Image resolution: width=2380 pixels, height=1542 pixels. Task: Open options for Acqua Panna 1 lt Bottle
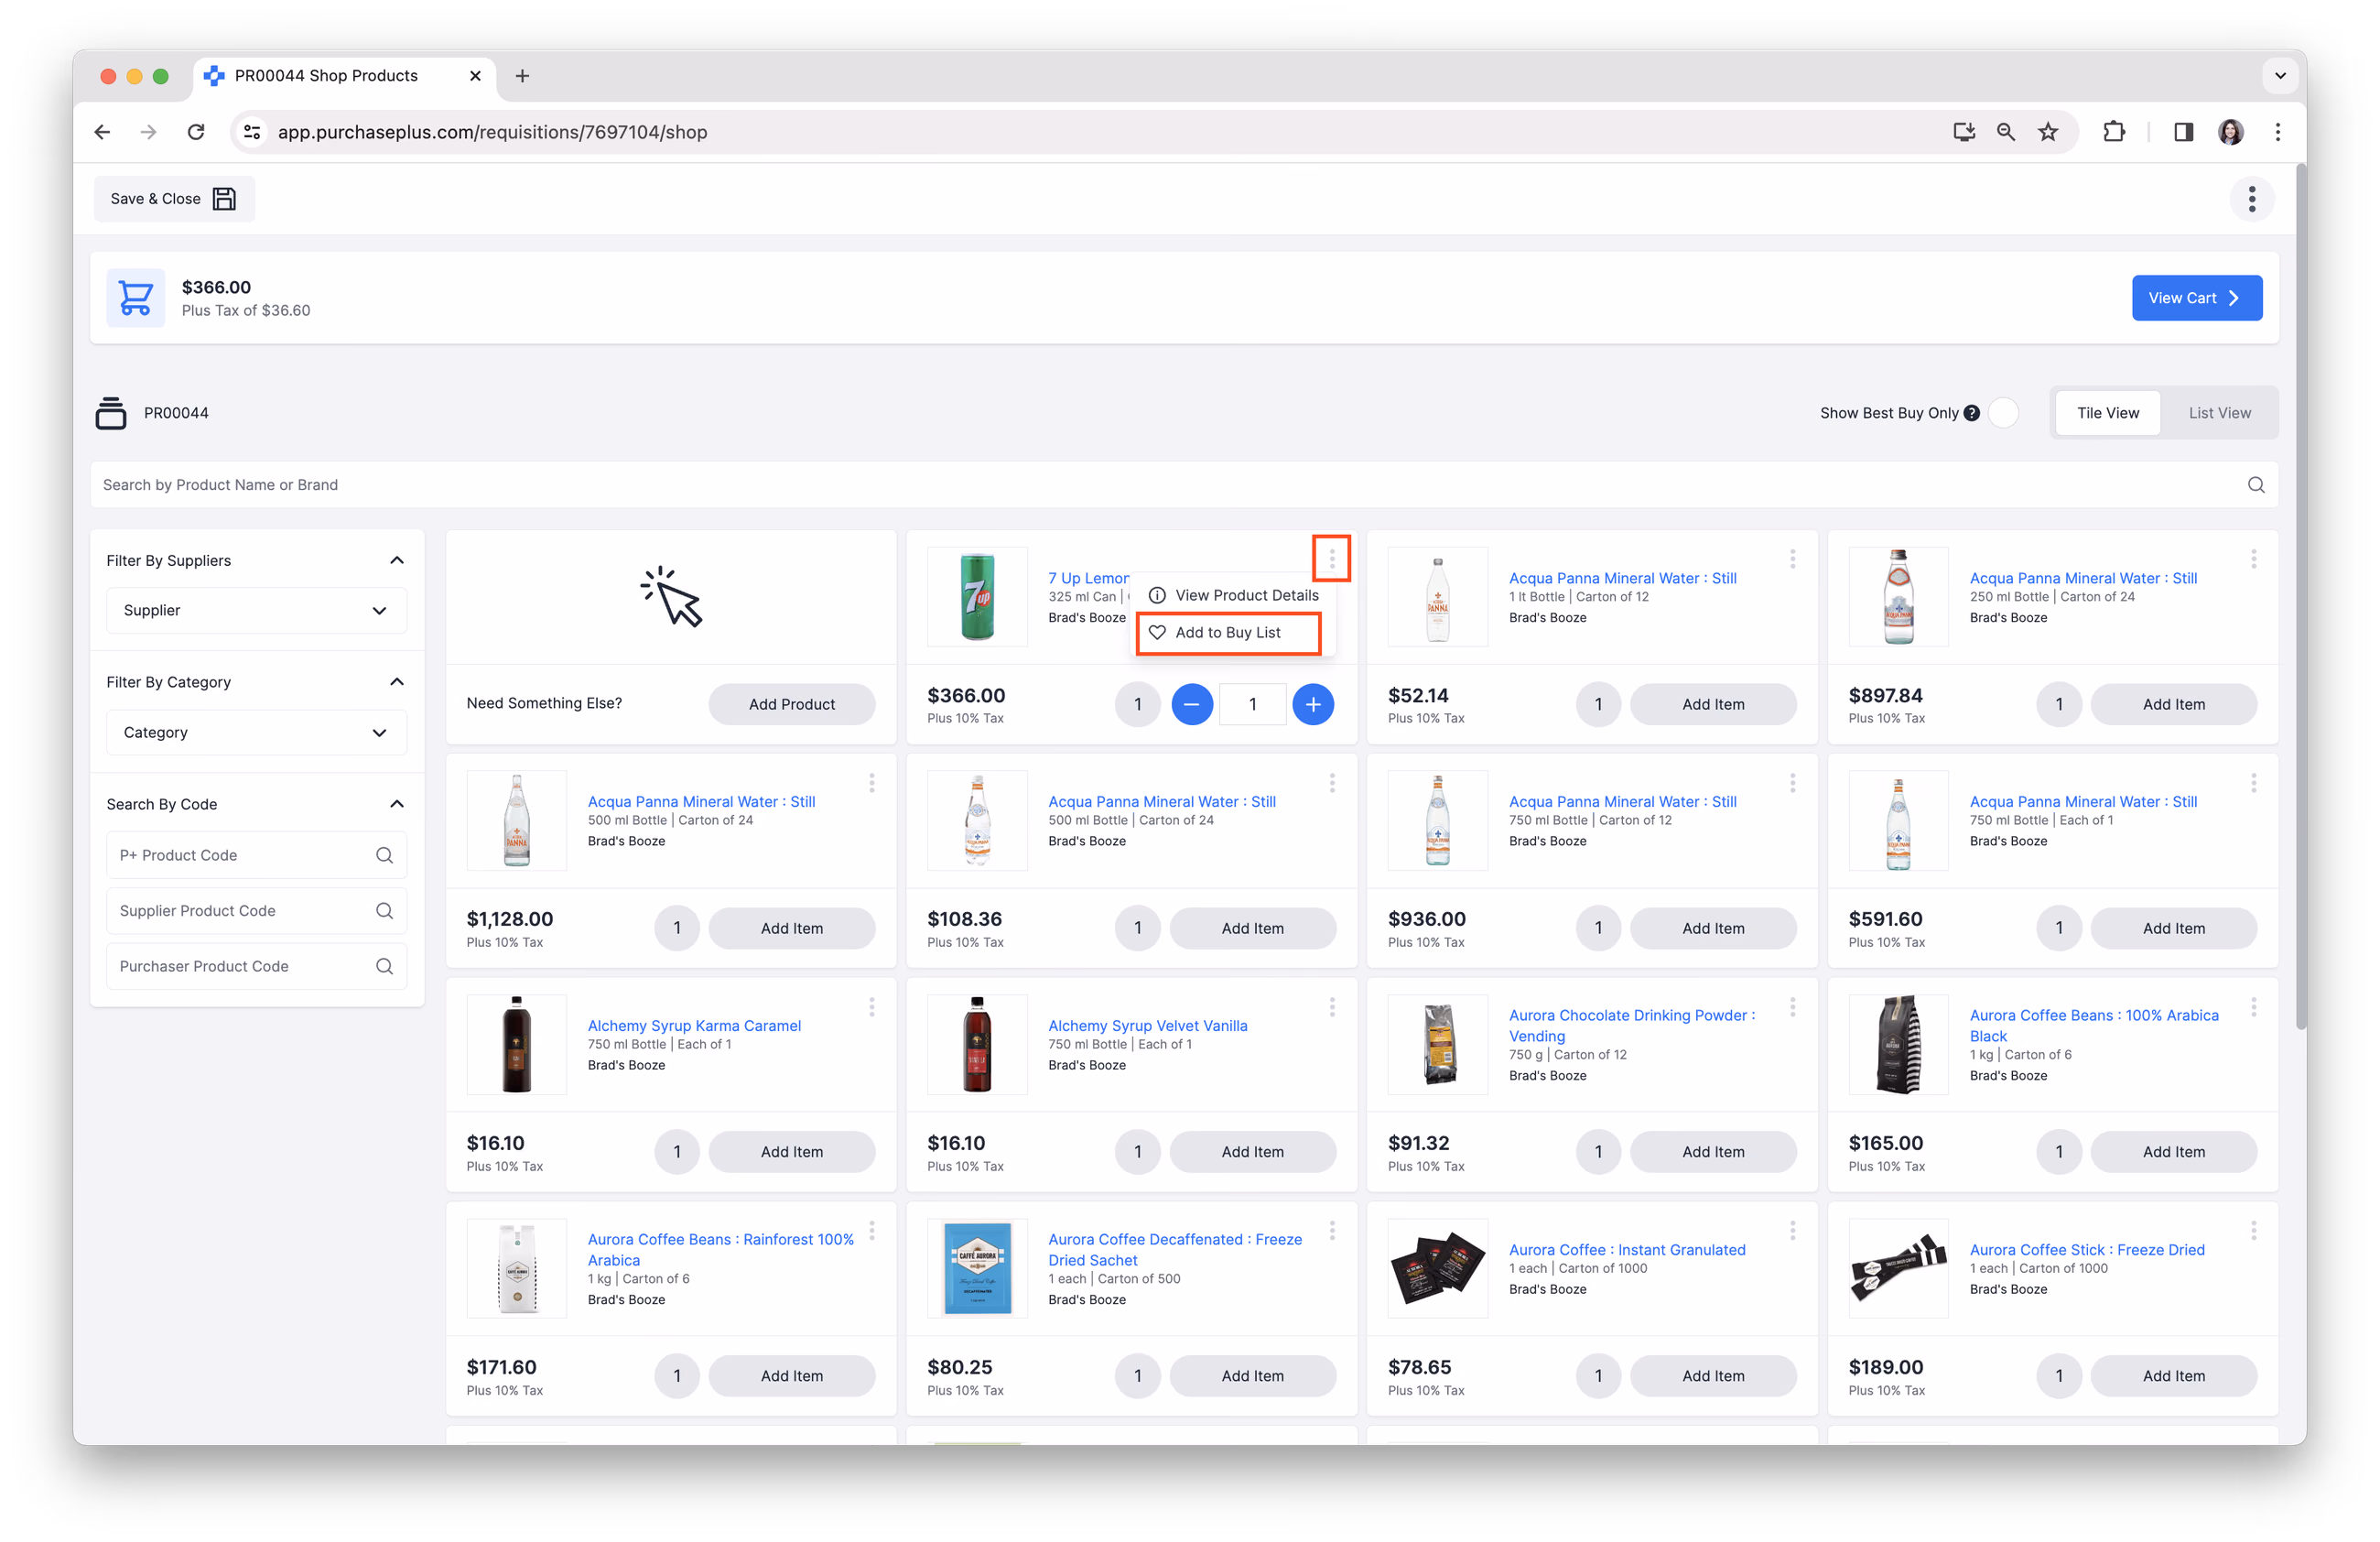pos(1792,559)
